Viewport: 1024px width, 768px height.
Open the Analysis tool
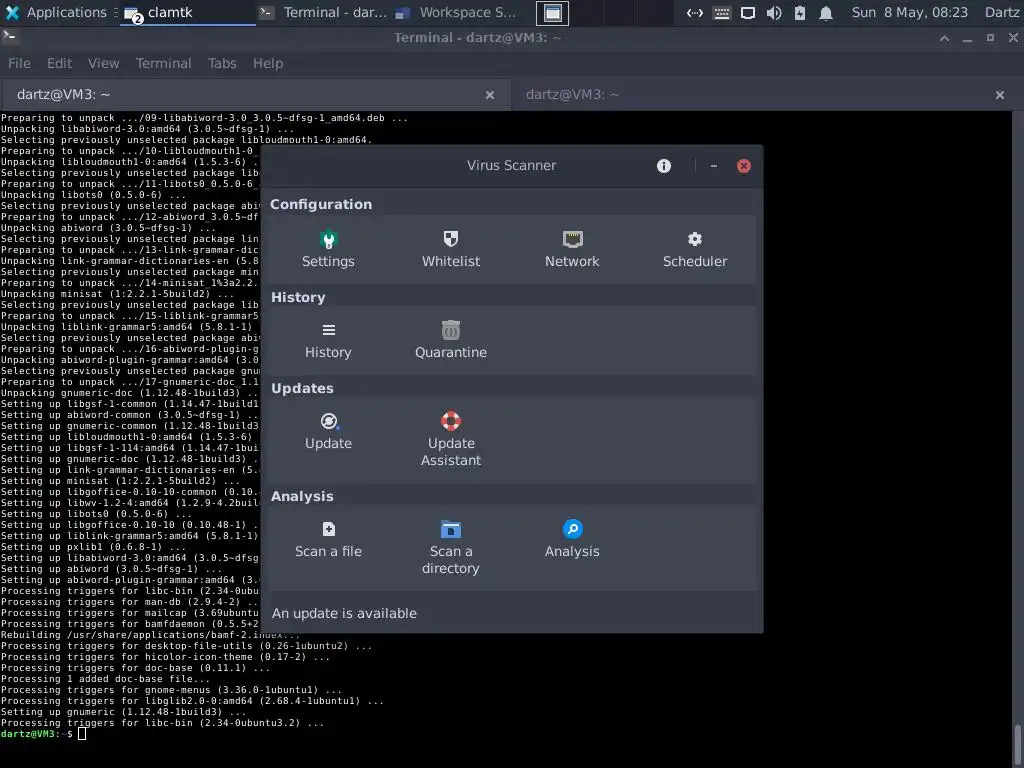[x=572, y=539]
